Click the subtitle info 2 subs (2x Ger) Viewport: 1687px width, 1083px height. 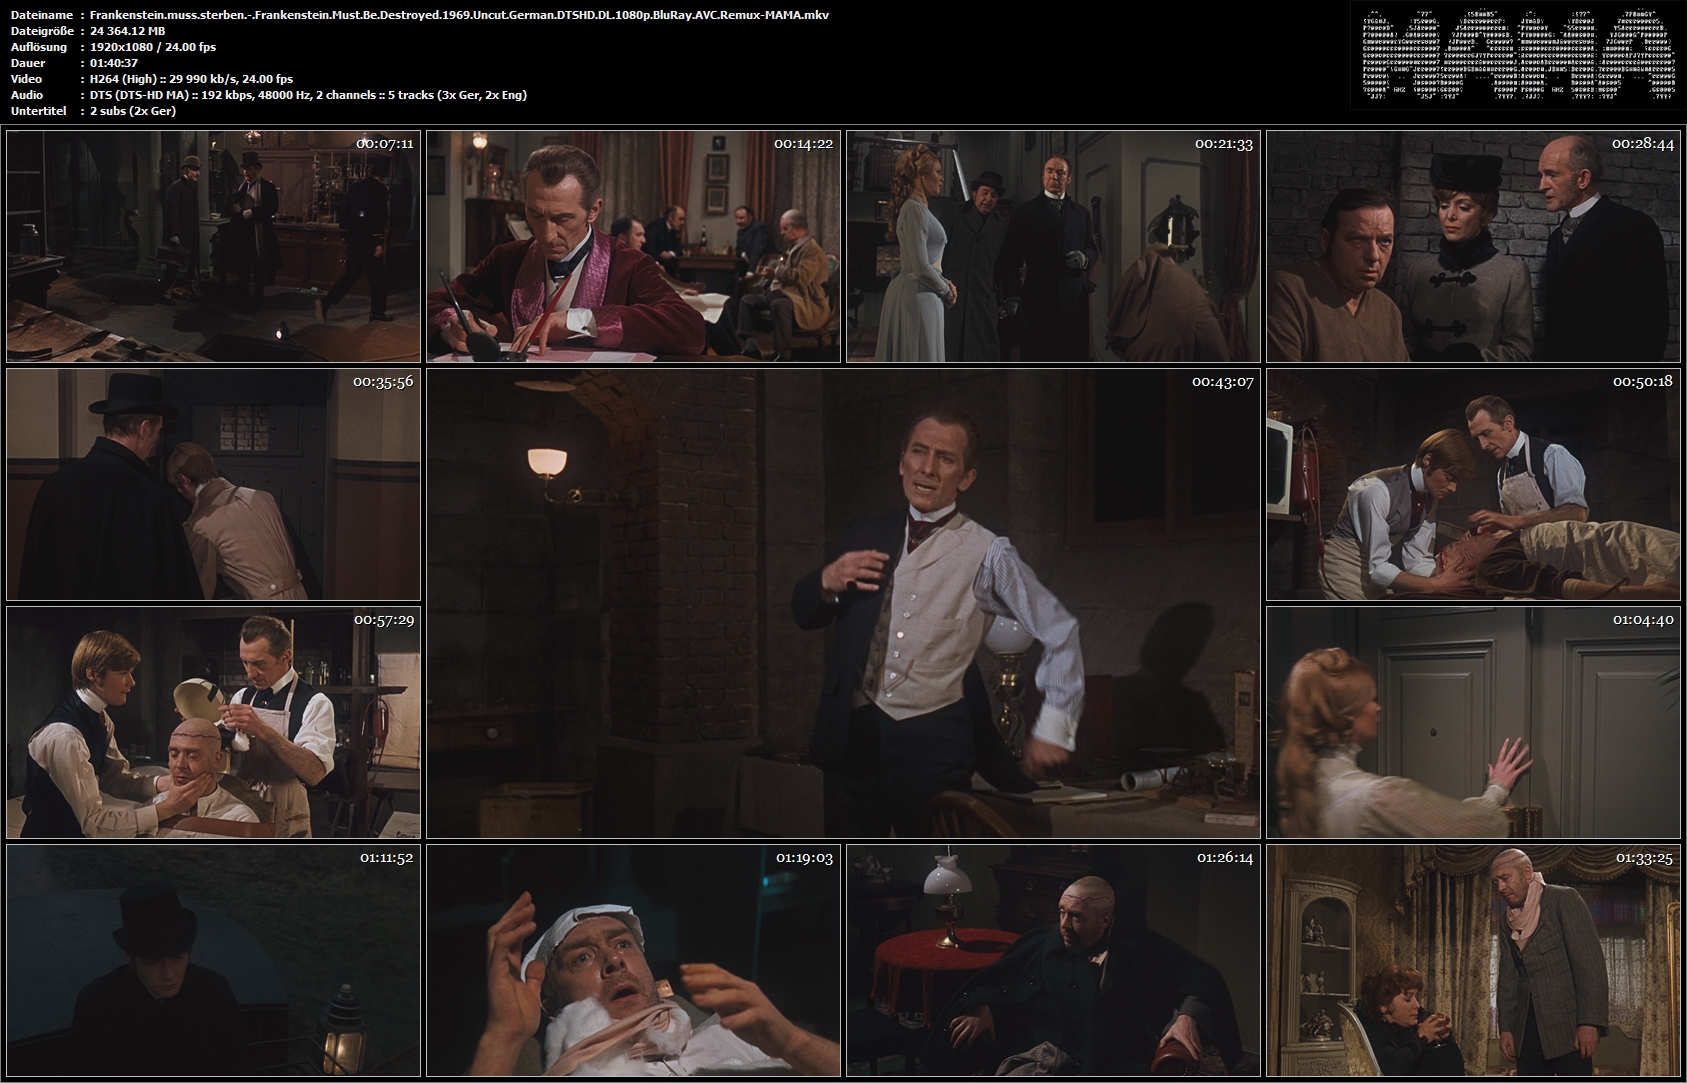(x=133, y=111)
